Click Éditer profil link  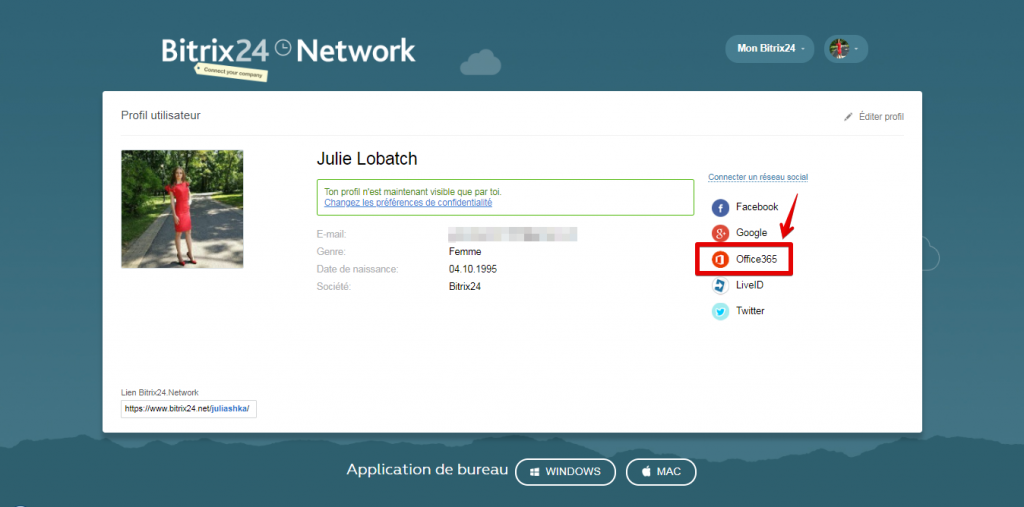[881, 117]
